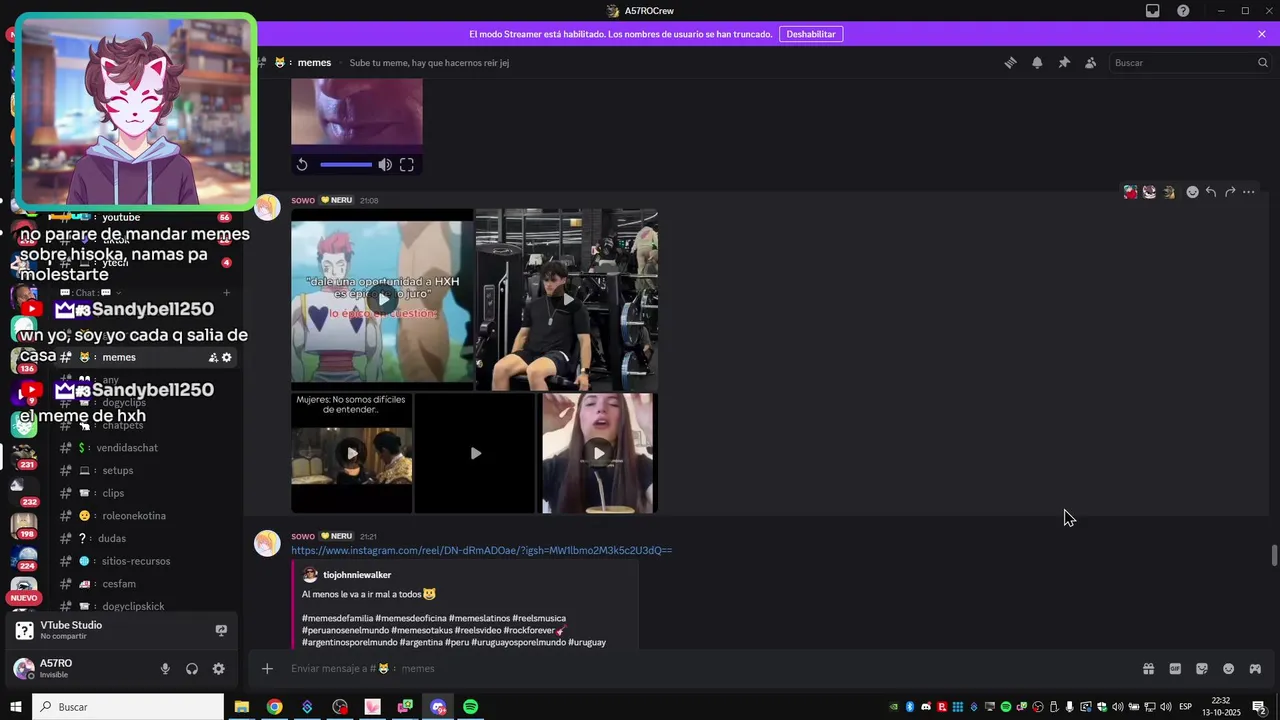
Task: Play the 'Mujeres: No somos difíciles' video
Action: pyautogui.click(x=351, y=453)
